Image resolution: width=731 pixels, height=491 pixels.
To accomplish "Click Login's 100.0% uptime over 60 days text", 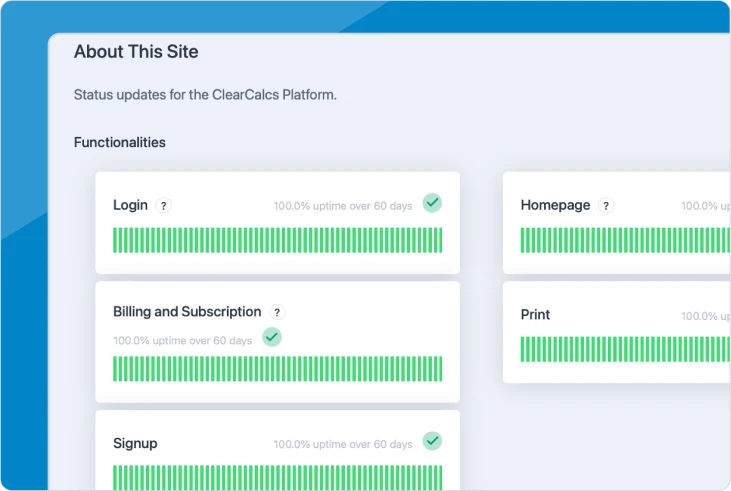I will point(343,206).
